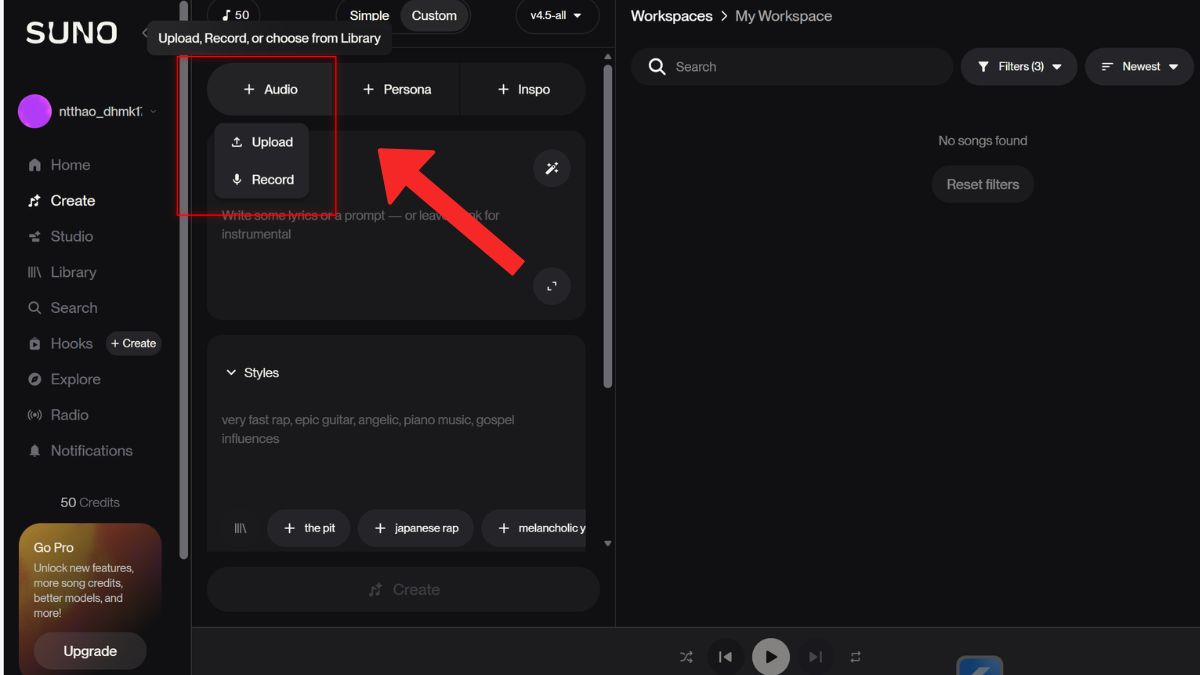Click the expand lyrics box icon
Image resolution: width=1200 pixels, height=675 pixels.
[x=551, y=286]
